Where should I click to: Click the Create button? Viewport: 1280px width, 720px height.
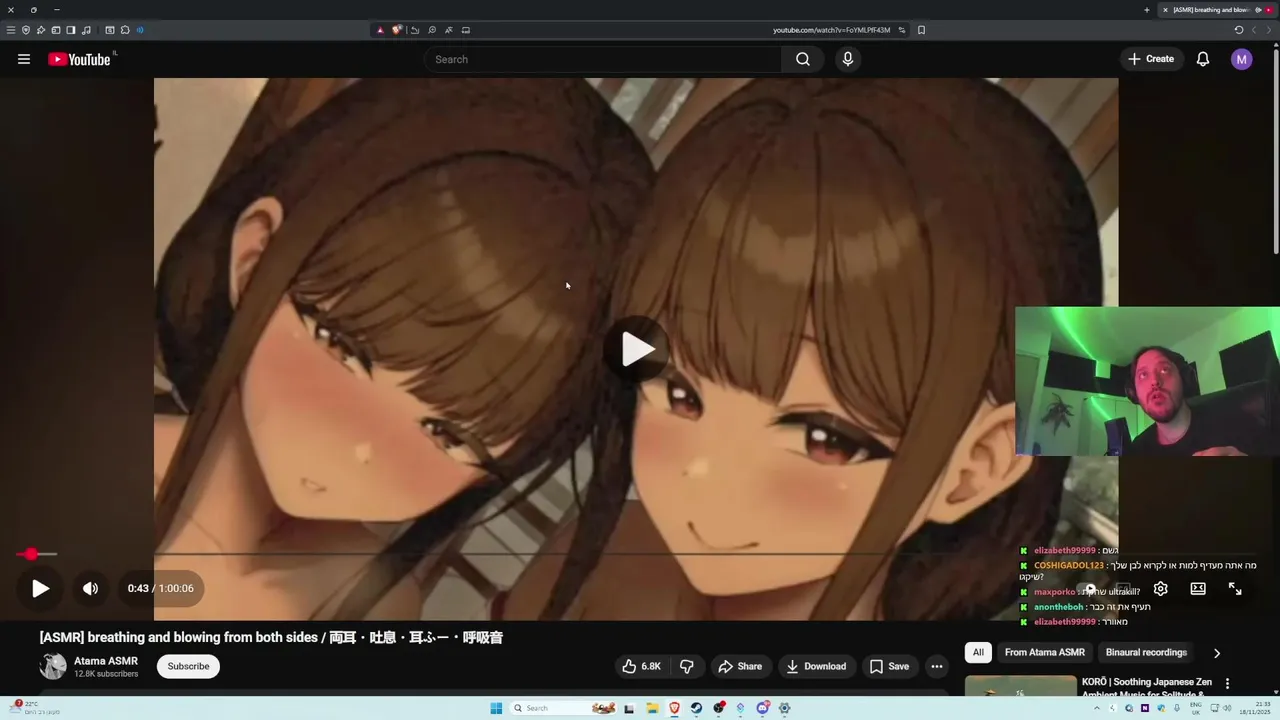1151,59
